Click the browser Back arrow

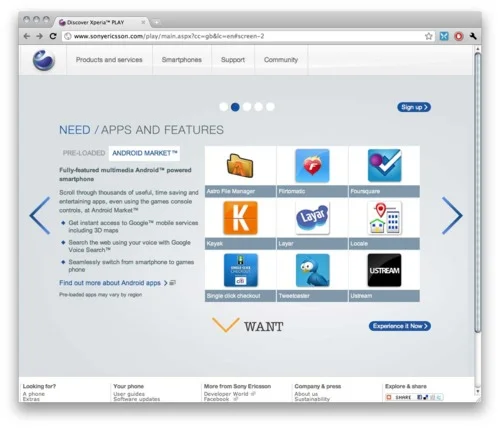tap(27, 36)
